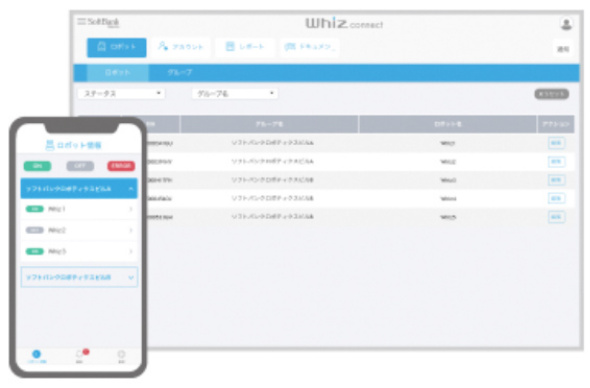Switch to the グループ sub-tab

click(x=179, y=73)
